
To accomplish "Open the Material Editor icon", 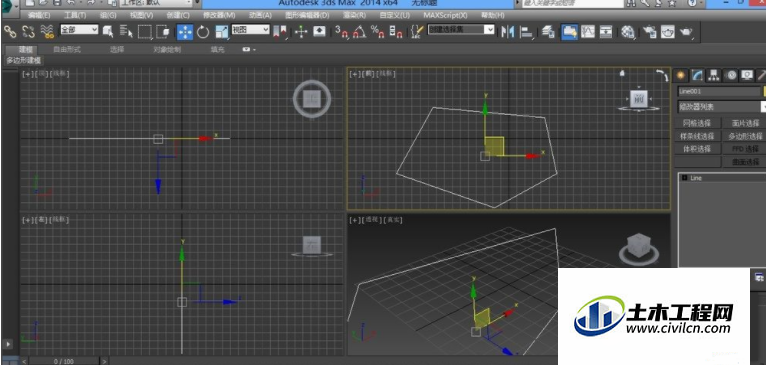I will click(628, 32).
